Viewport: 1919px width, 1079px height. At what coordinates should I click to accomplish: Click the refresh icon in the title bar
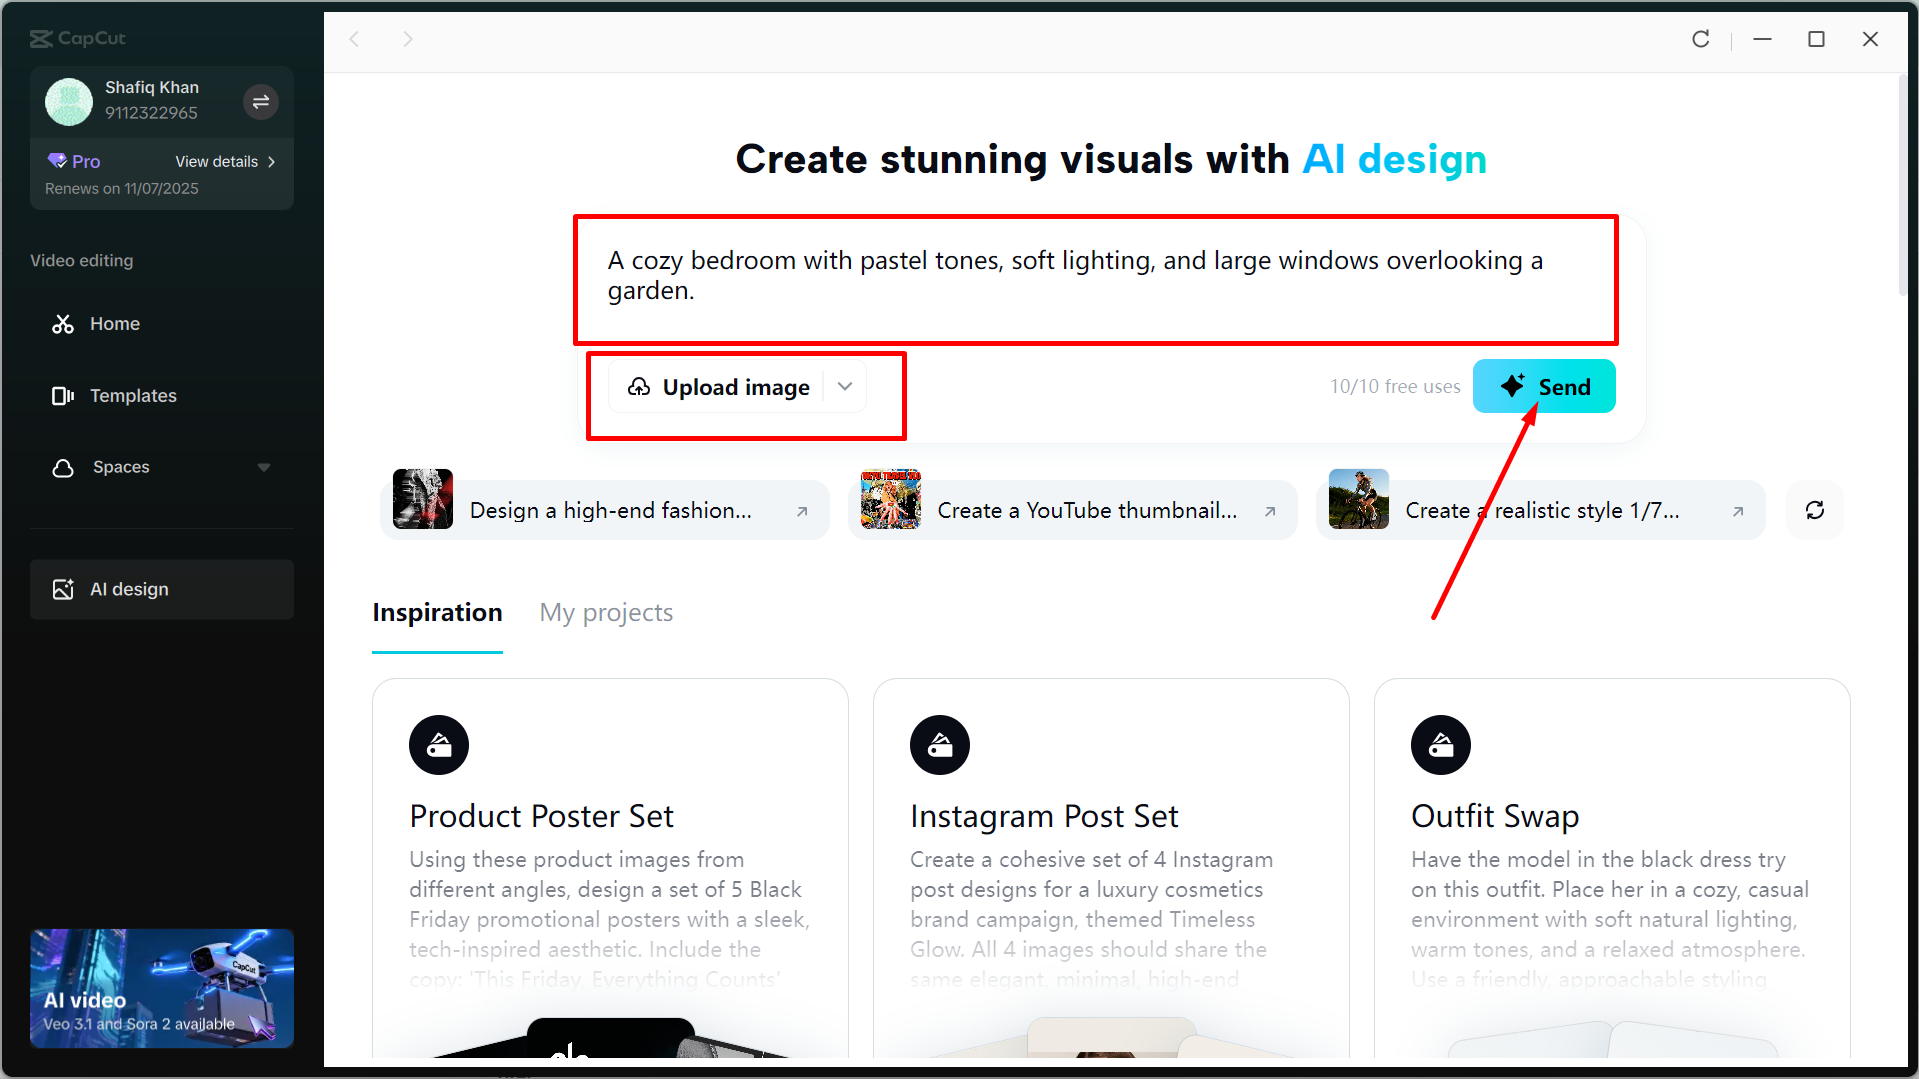pos(1700,39)
